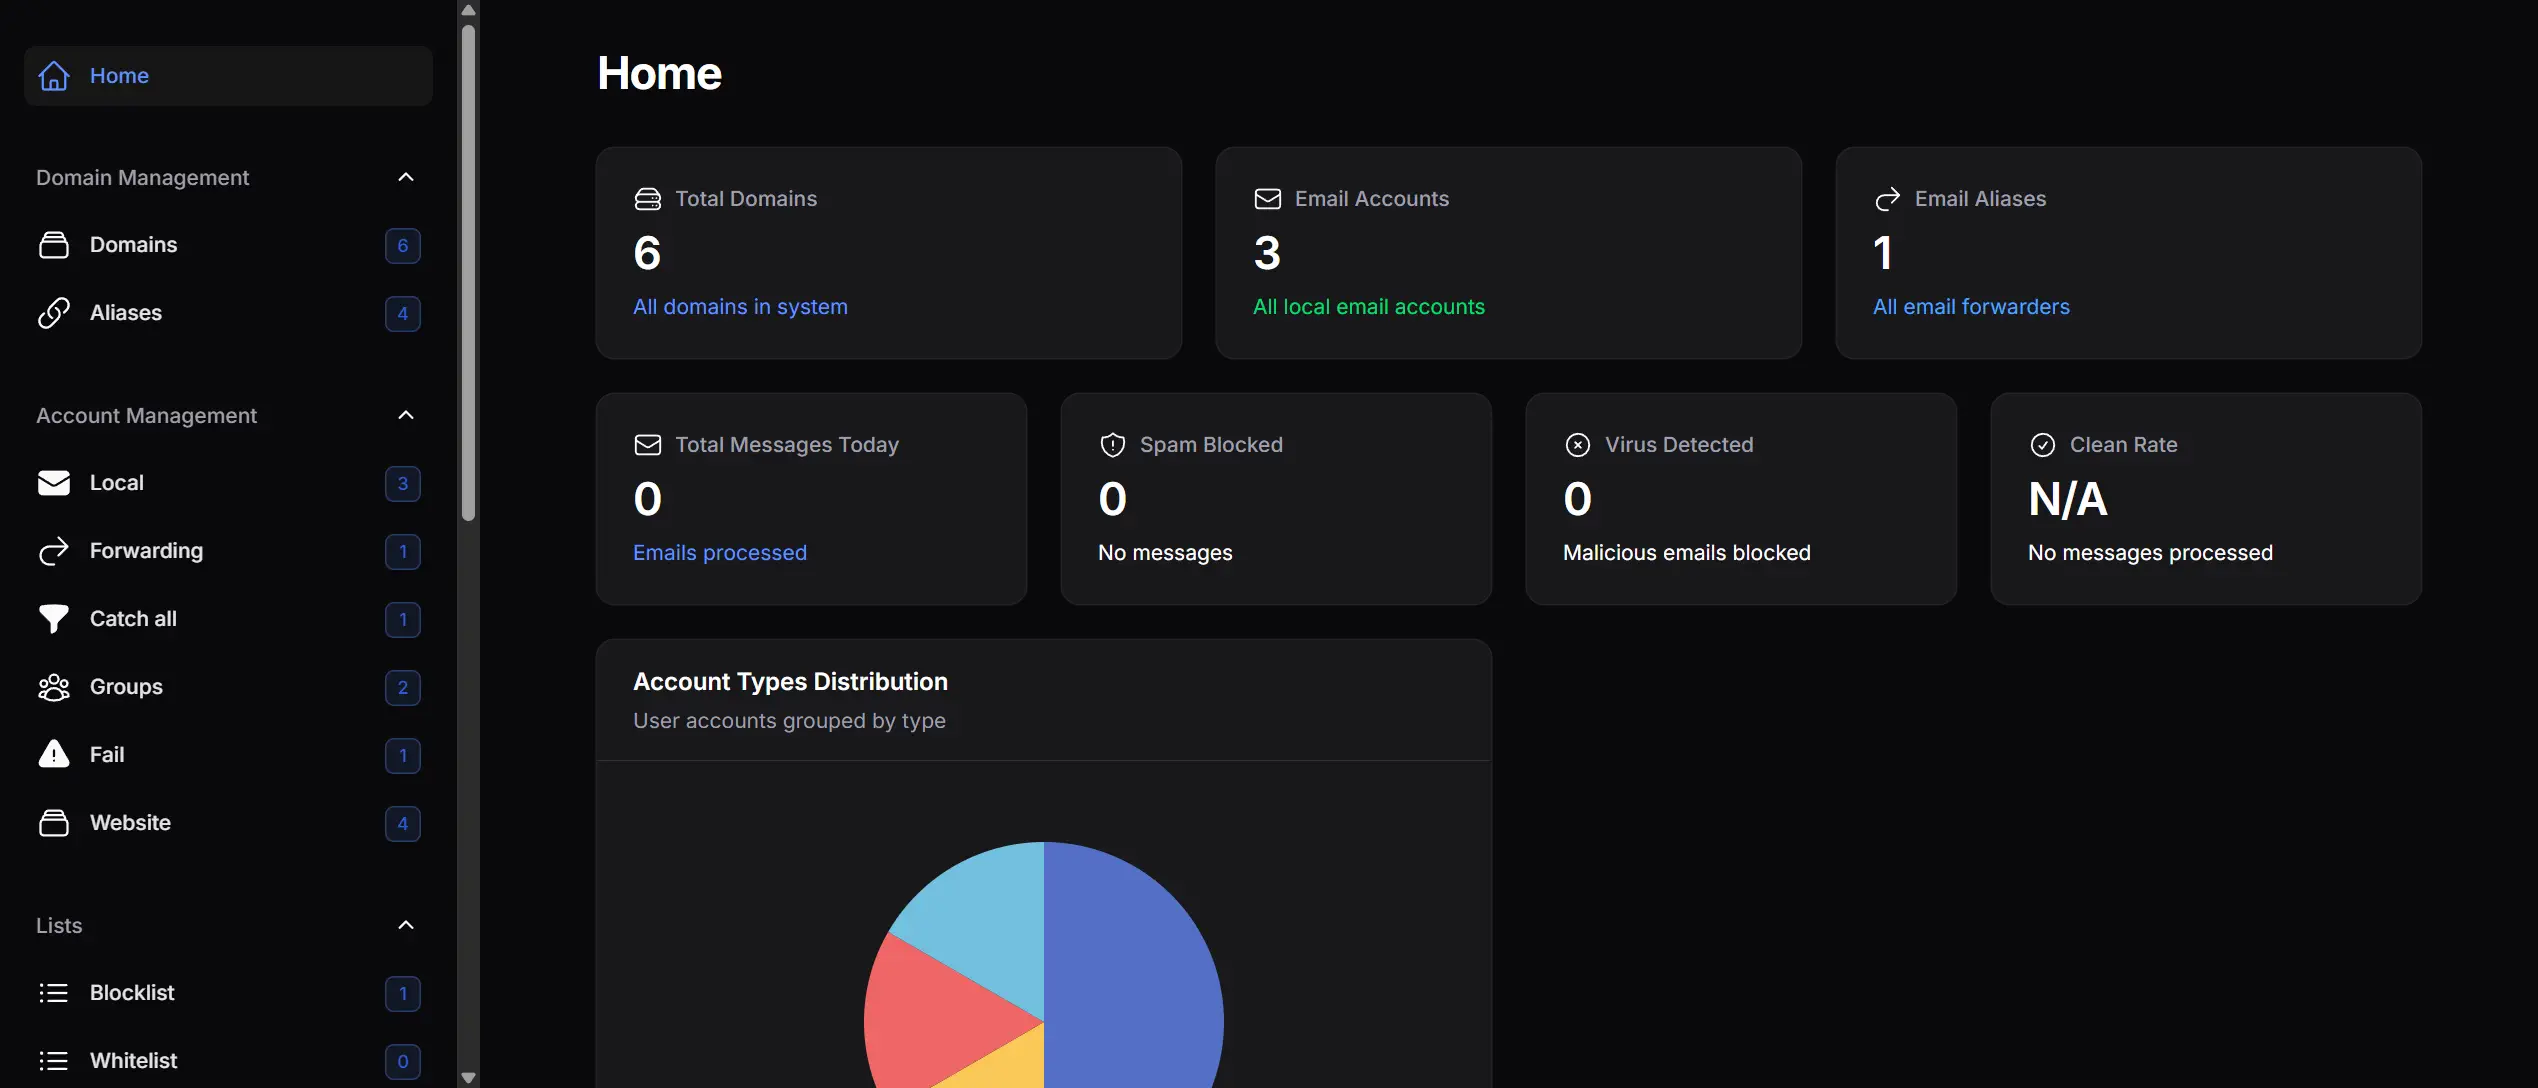Click the Whitelist list icon
2538x1088 pixels.
pyautogui.click(x=54, y=1061)
